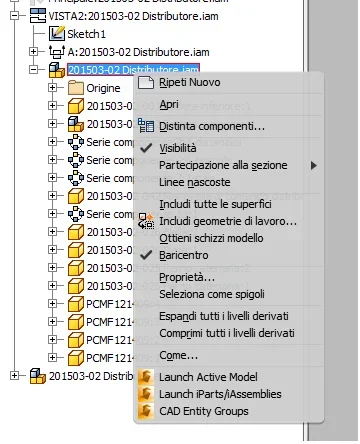Expand the inferiore:1 part node

(52, 105)
